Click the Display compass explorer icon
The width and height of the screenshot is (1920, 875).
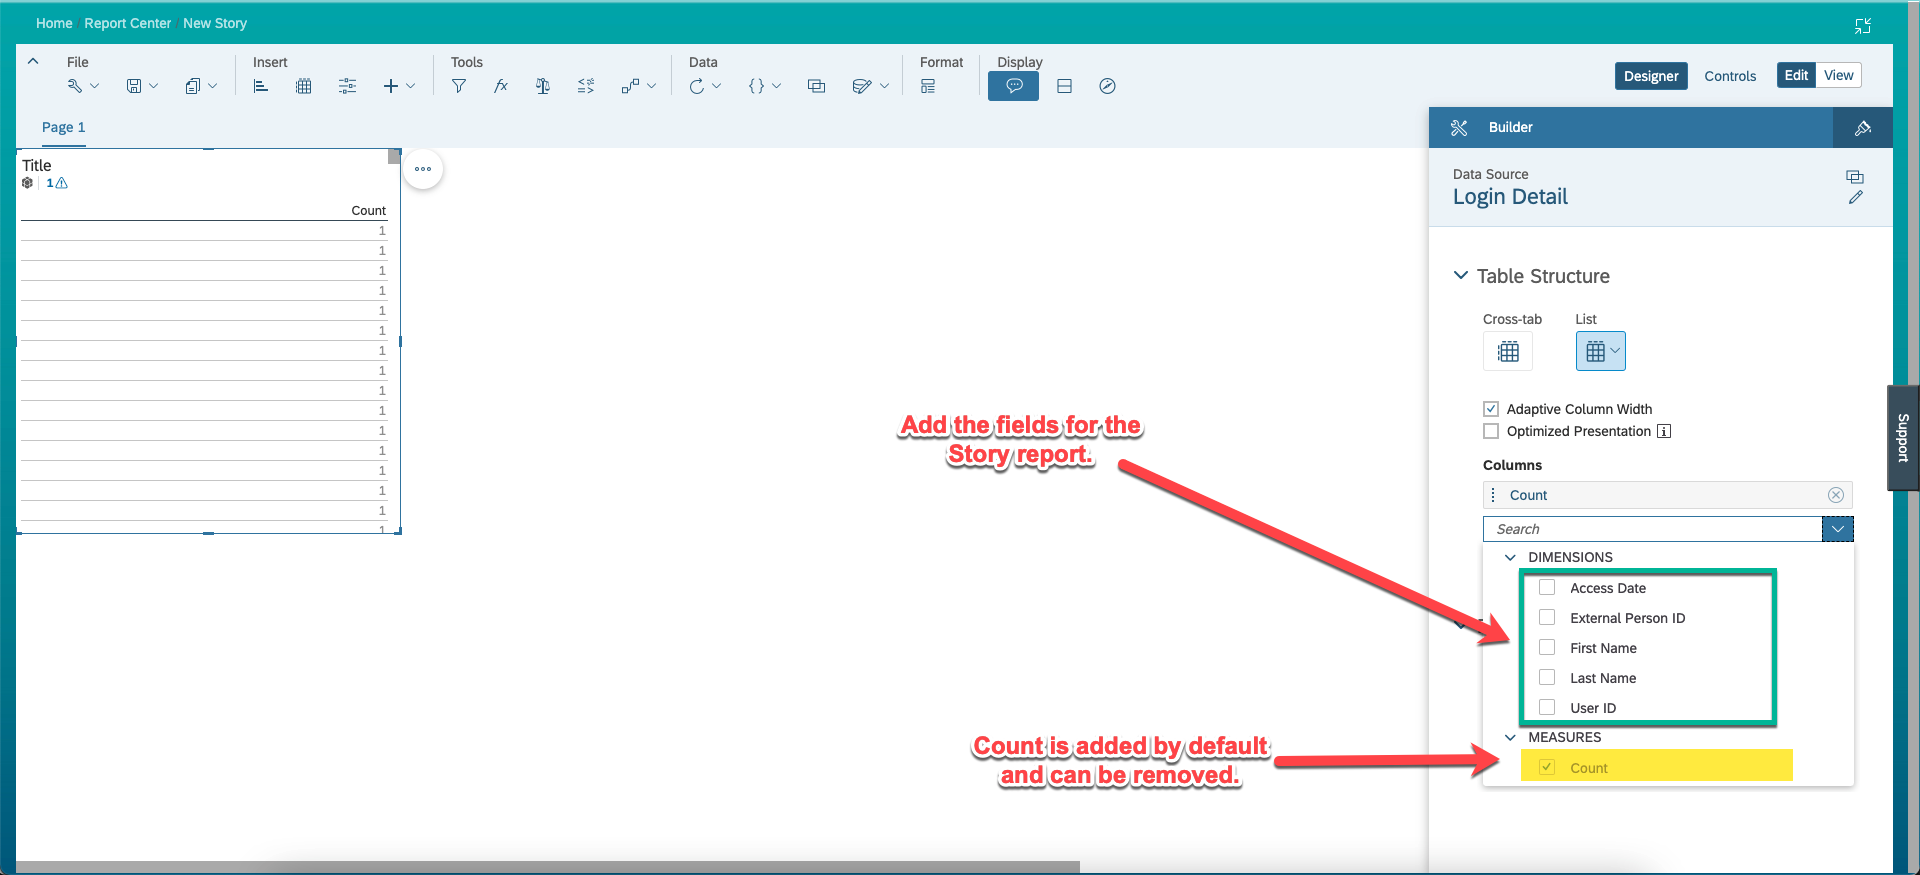1107,86
